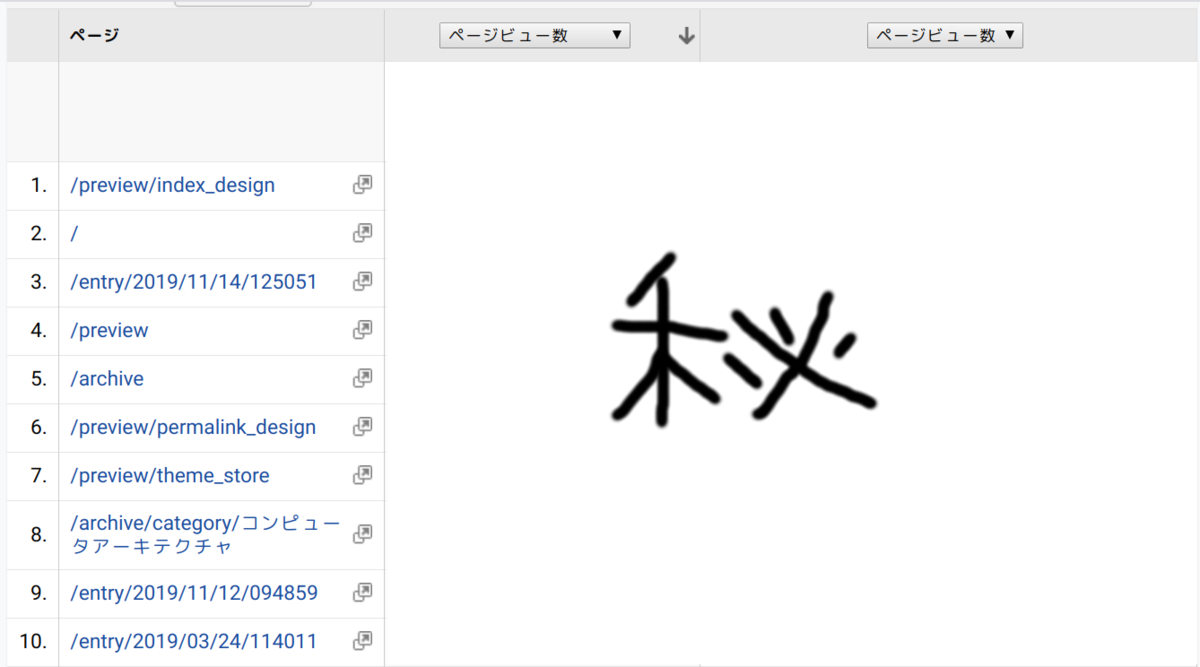Open the left ページビュー数 metric dropdown

tap(534, 34)
